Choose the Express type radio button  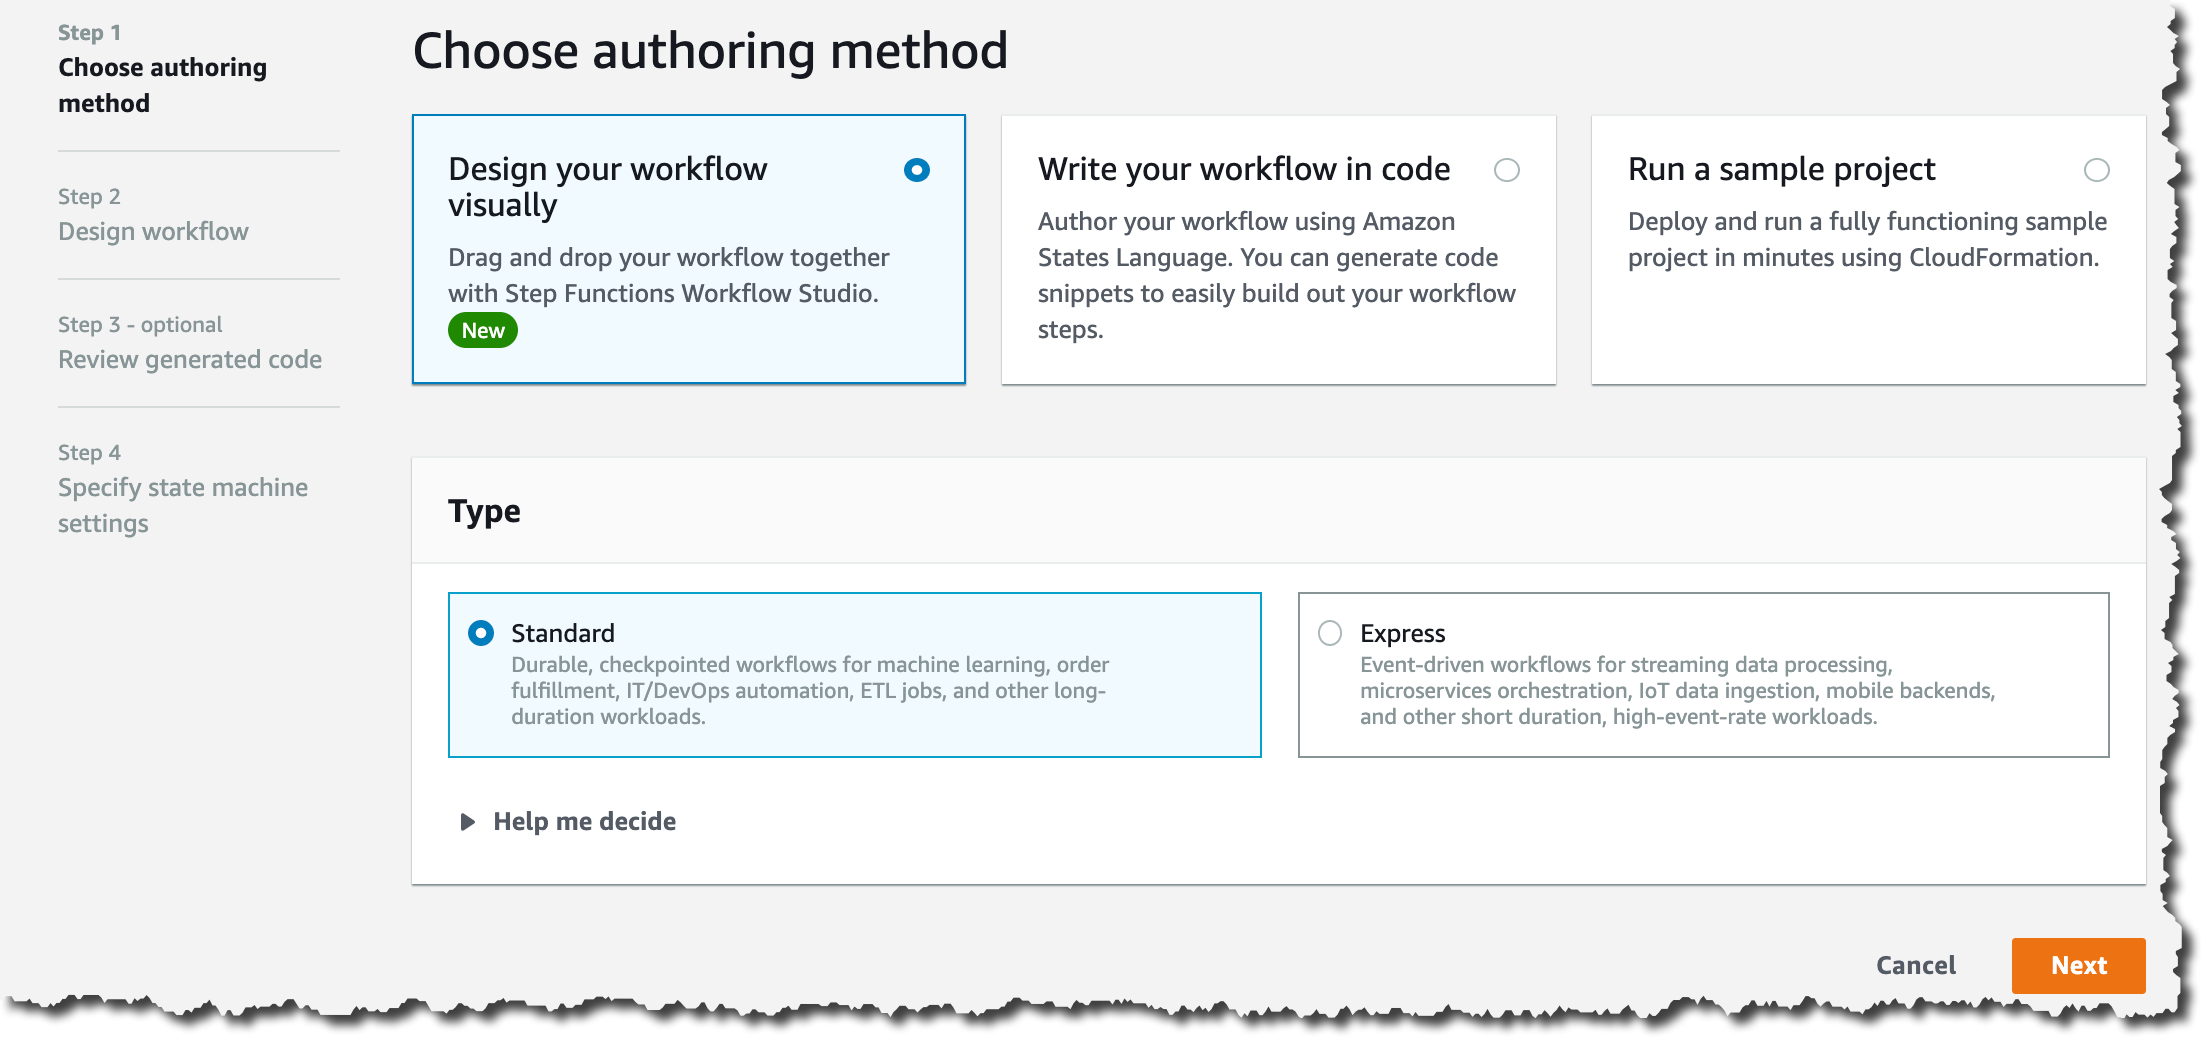click(x=1330, y=633)
